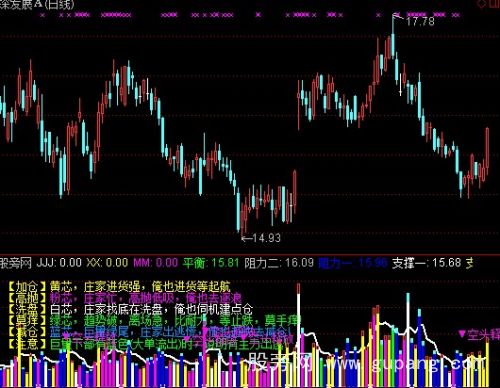500x388 pixels.
Task: Click the 阻力二: 16.09 readout
Action: coord(279,263)
